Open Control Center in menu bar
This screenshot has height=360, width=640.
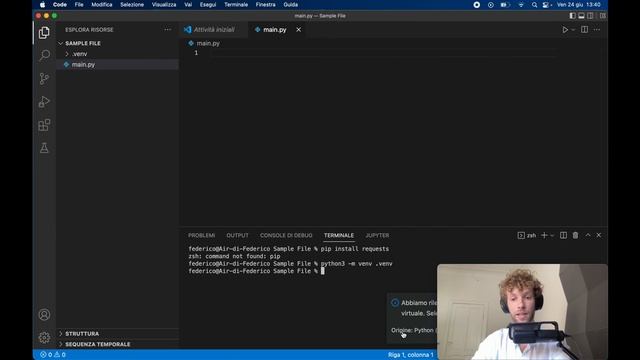point(546,5)
